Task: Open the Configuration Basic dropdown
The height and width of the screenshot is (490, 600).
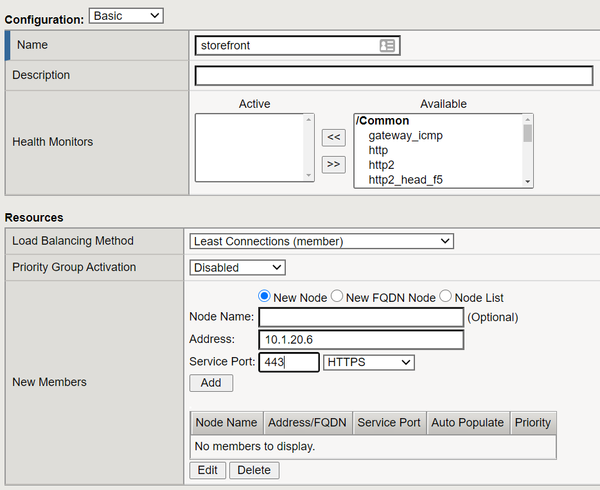Action: point(126,15)
